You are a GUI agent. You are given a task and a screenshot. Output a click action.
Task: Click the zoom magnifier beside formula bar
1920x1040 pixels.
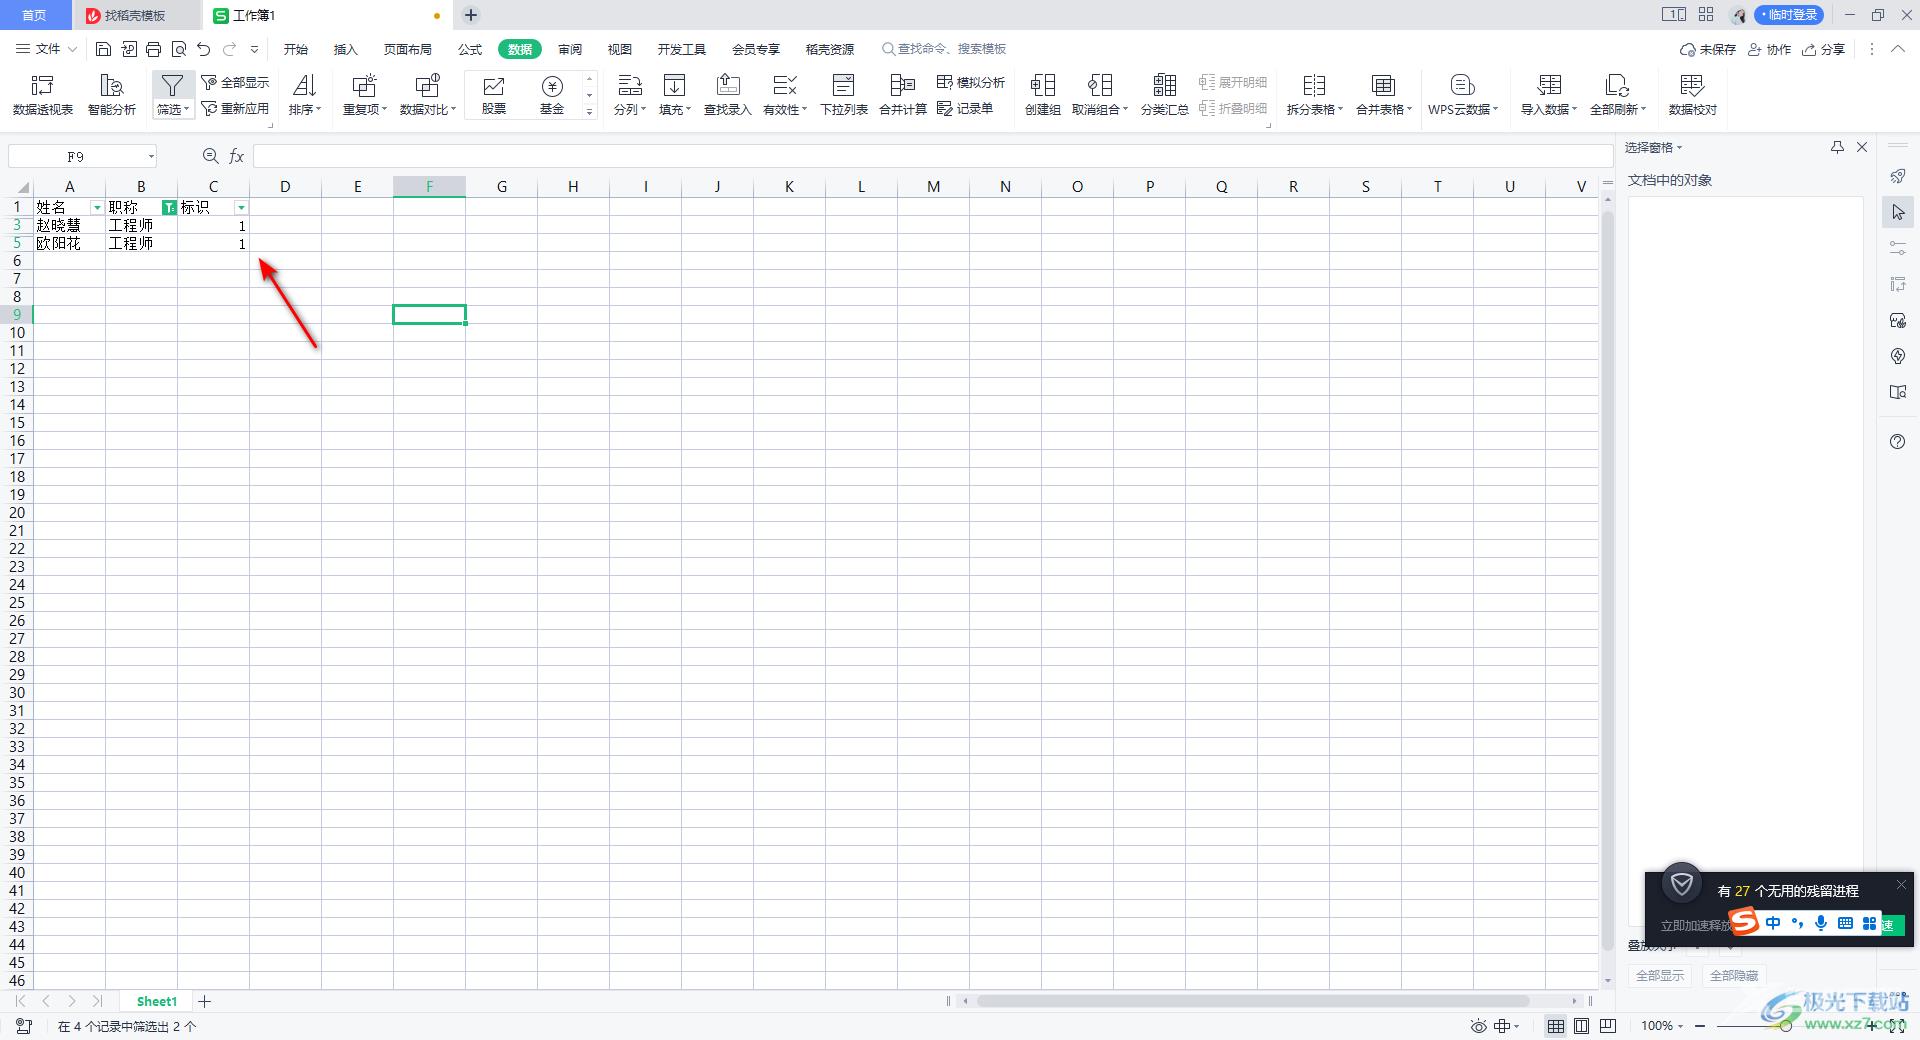210,156
